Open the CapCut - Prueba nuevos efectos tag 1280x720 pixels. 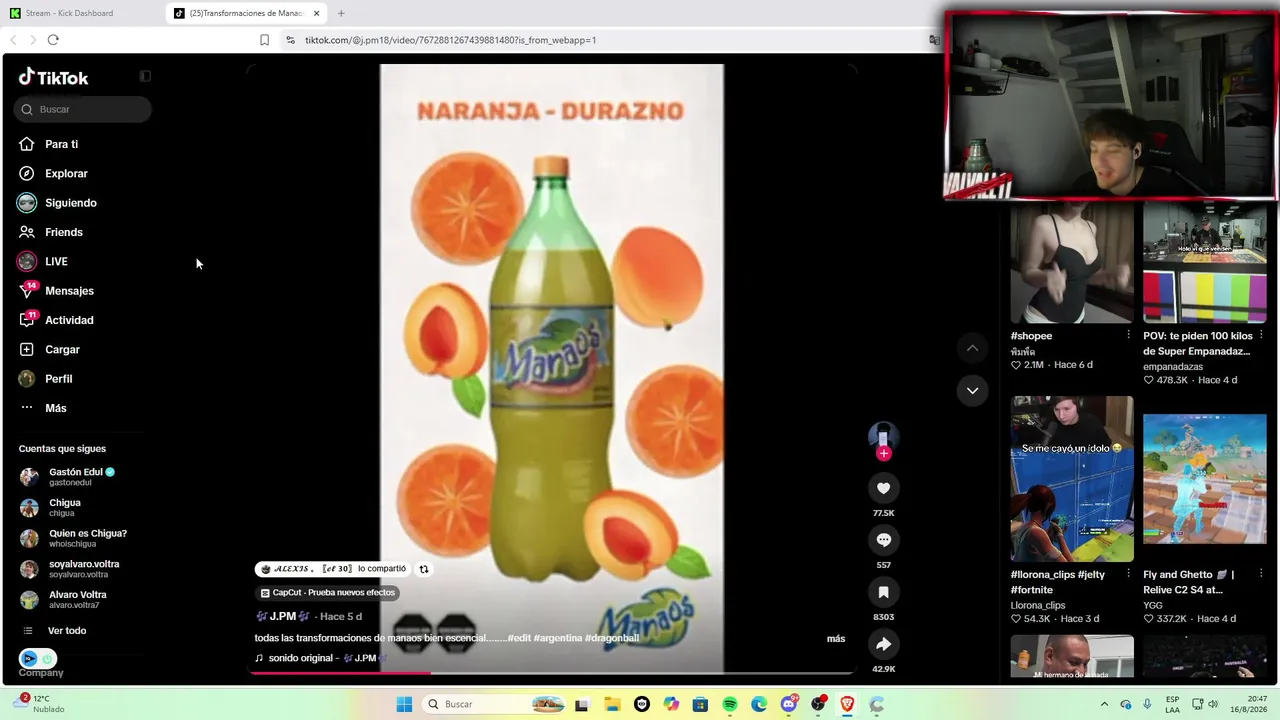coord(328,593)
